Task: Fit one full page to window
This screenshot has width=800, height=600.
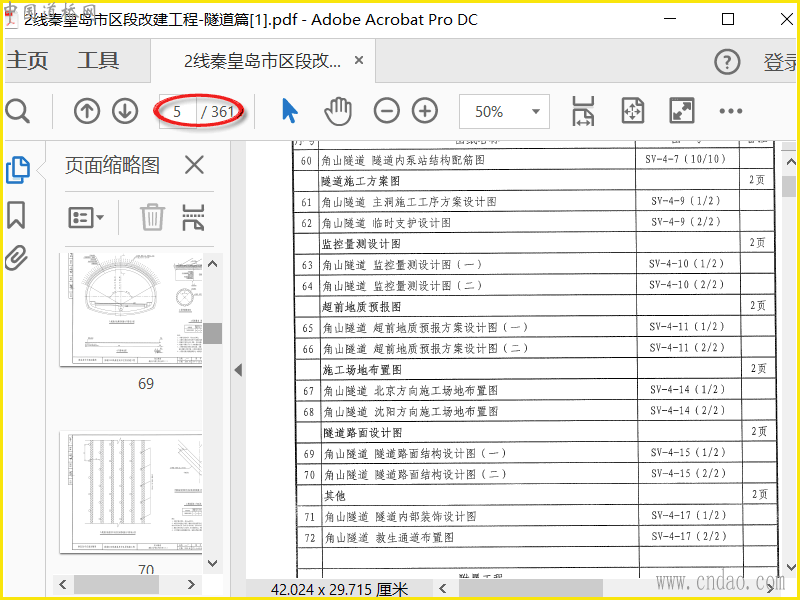Action: 633,111
